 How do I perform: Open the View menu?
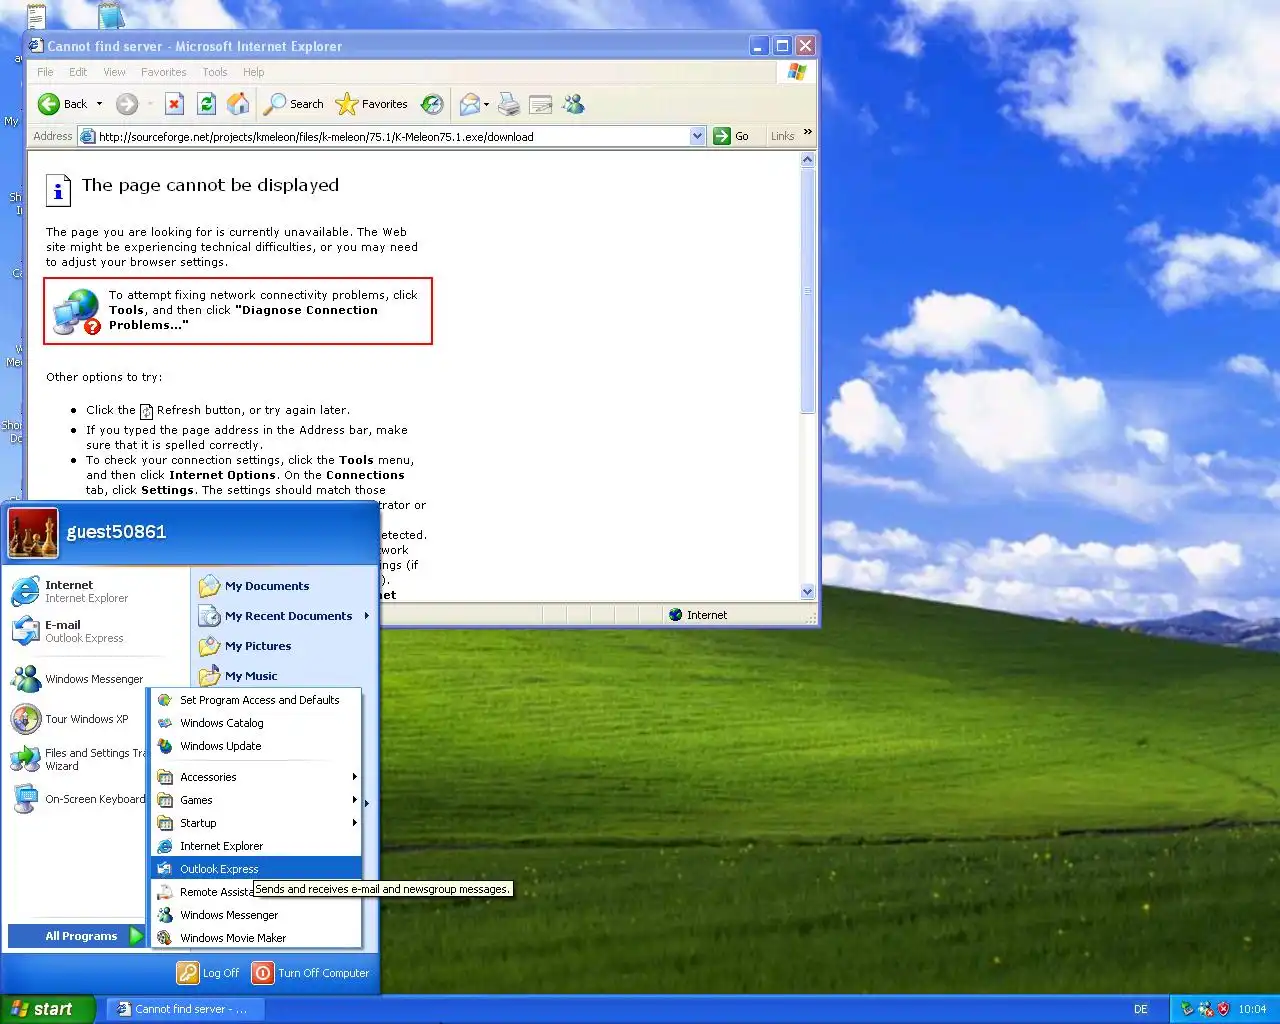114,72
